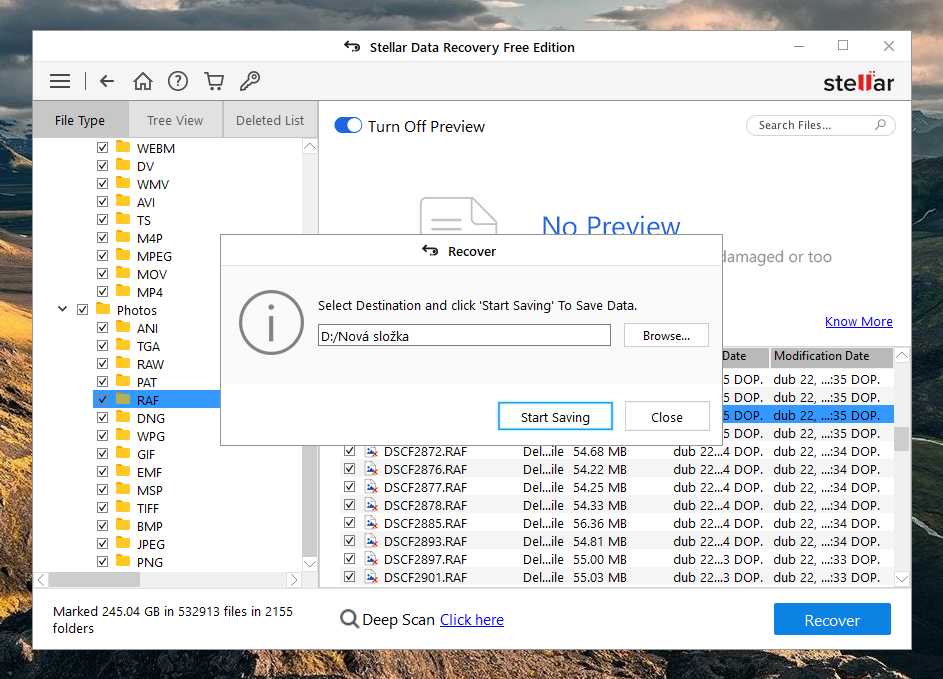This screenshot has width=943, height=679.
Task: Select the EMF tree item
Action: click(x=150, y=472)
